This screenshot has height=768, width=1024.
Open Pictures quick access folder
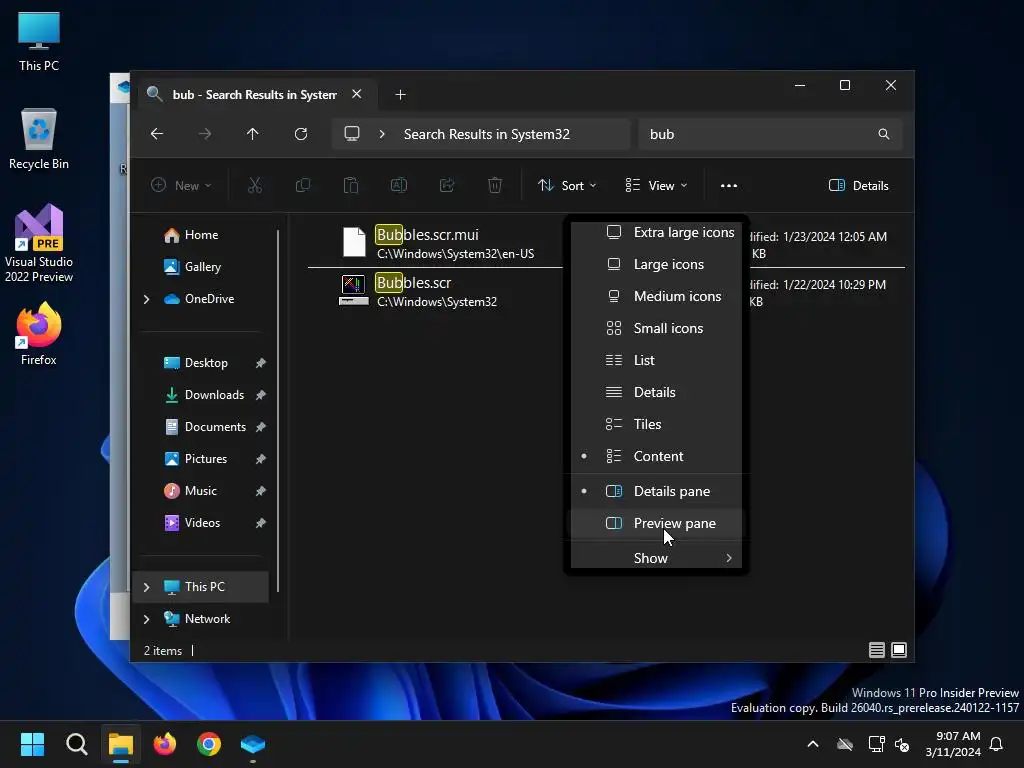pyautogui.click(x=201, y=458)
